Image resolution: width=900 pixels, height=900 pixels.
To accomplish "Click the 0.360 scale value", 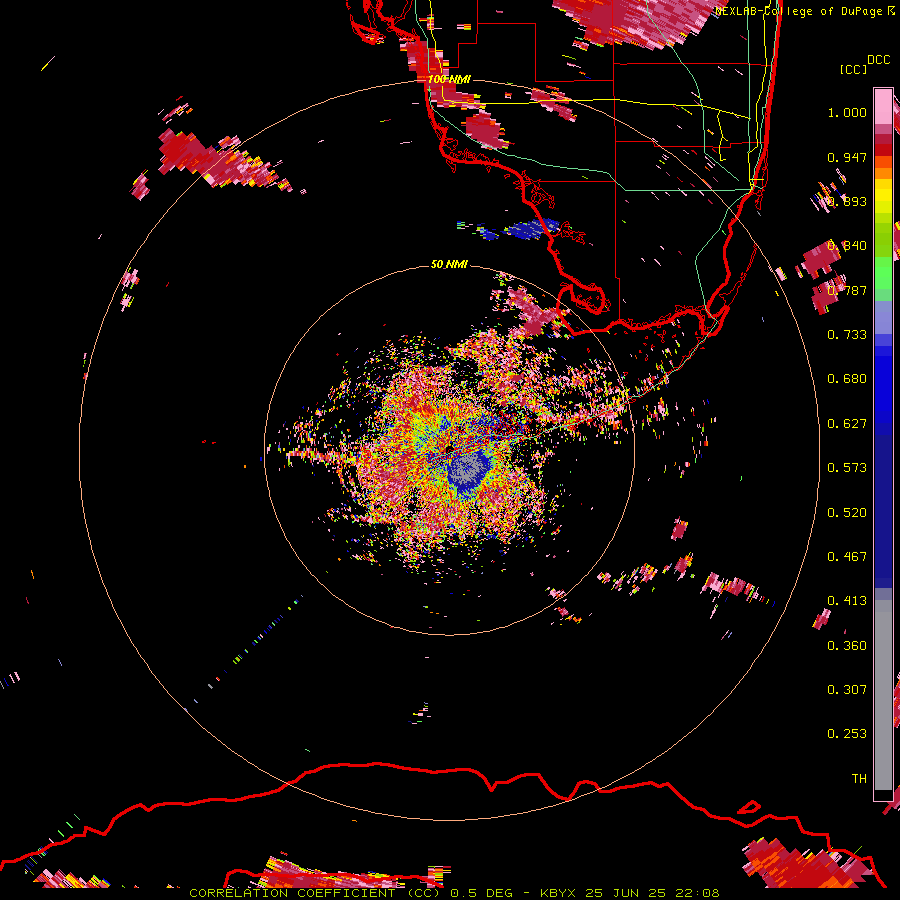I will click(x=847, y=646).
